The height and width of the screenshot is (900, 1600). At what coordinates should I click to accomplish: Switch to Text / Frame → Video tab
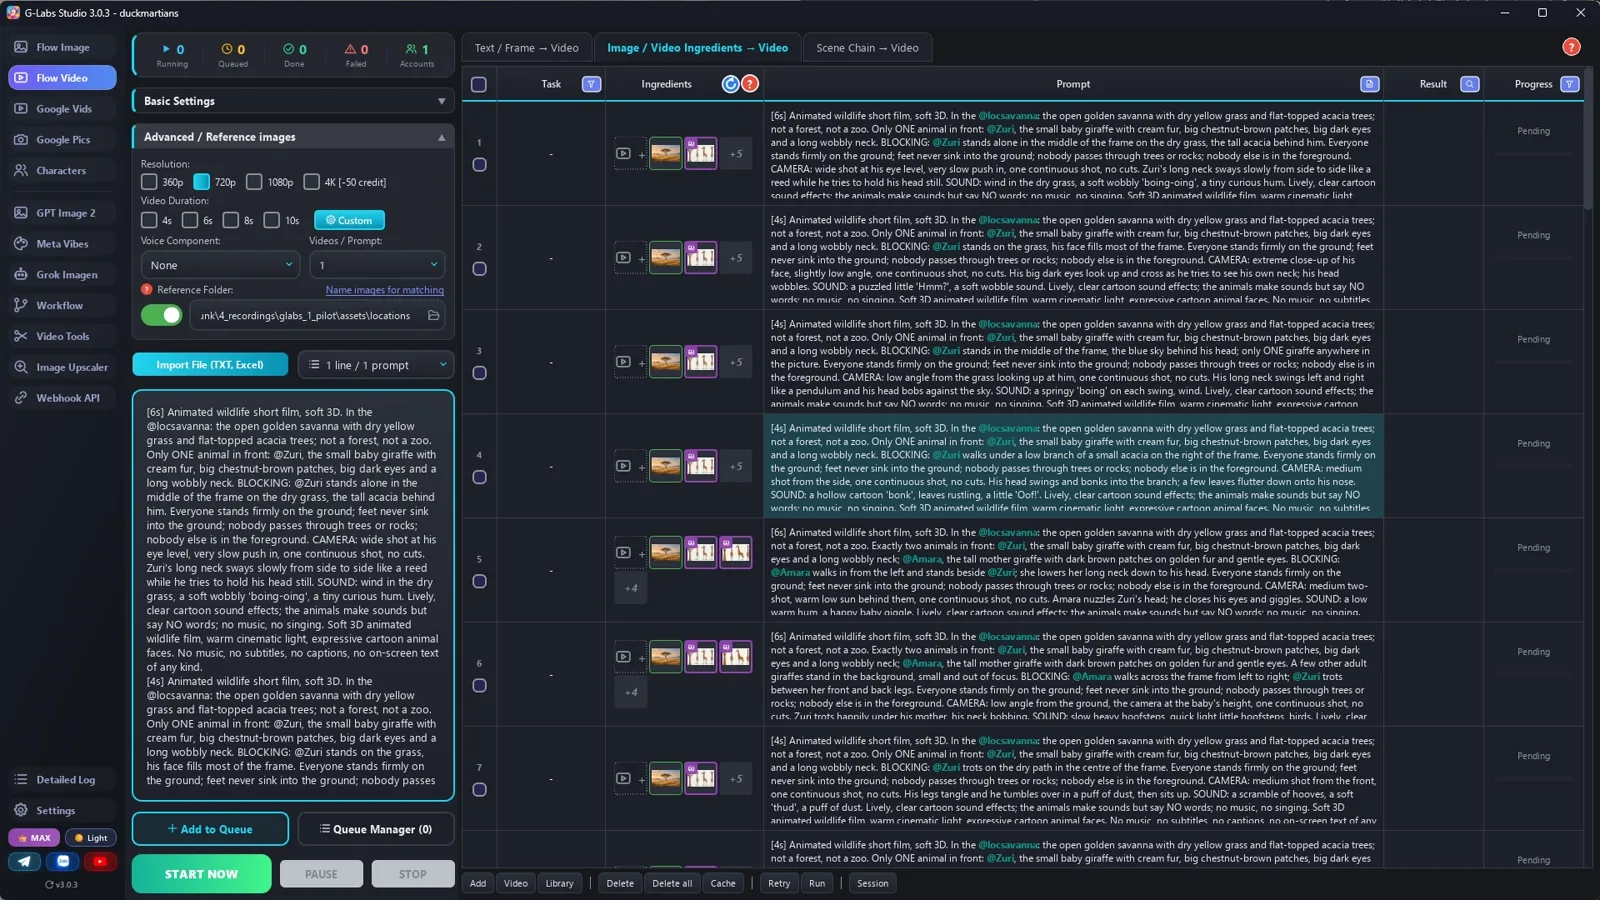(x=526, y=48)
